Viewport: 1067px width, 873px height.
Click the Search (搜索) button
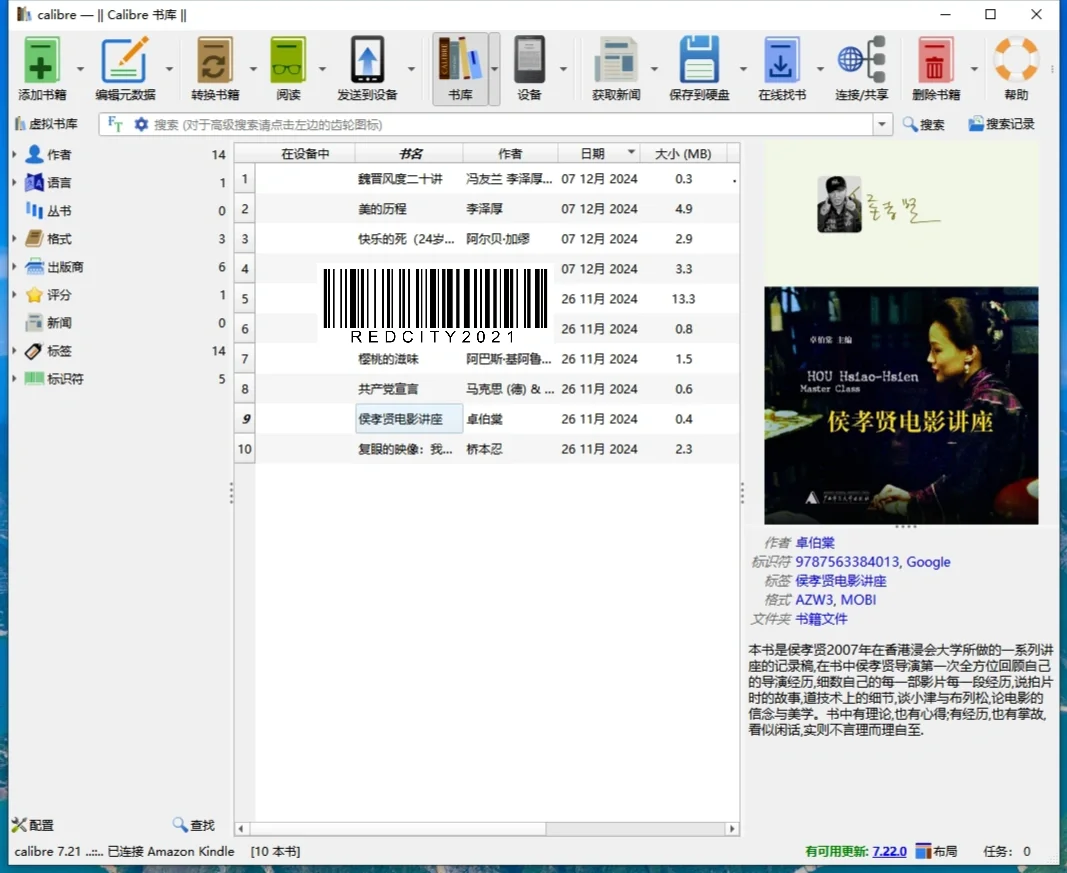coord(923,124)
